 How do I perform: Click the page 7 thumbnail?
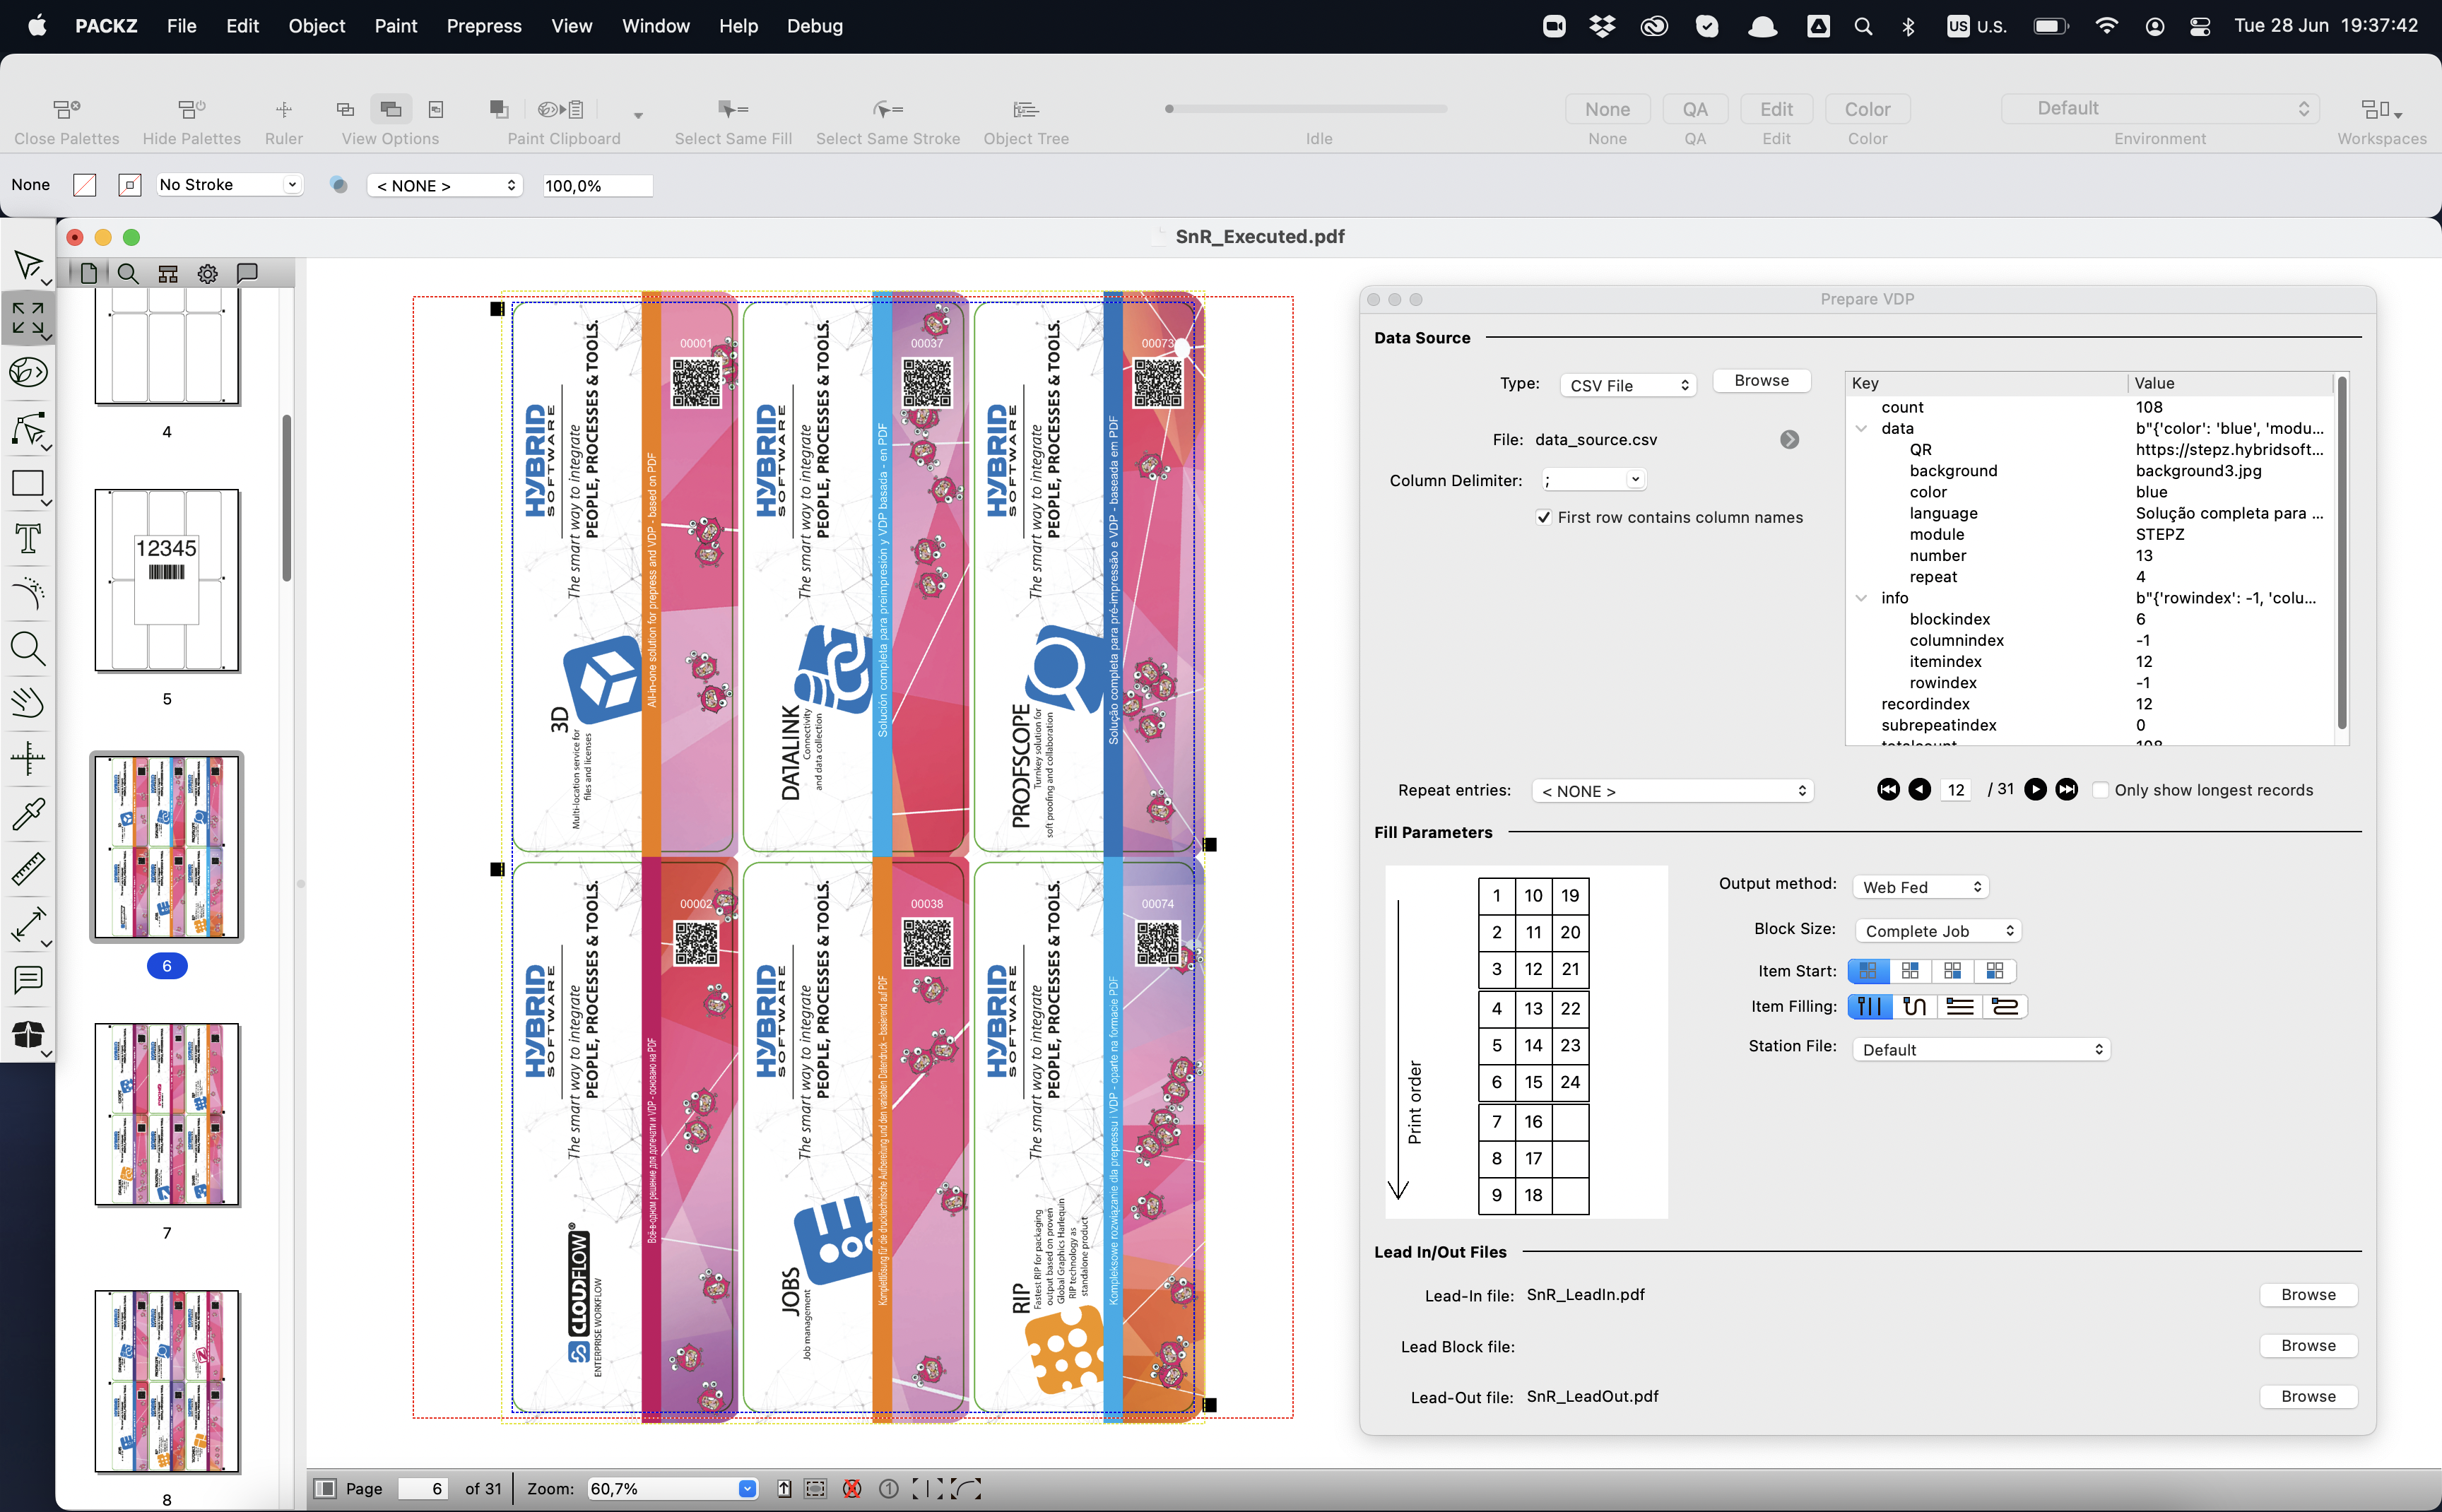point(167,1114)
